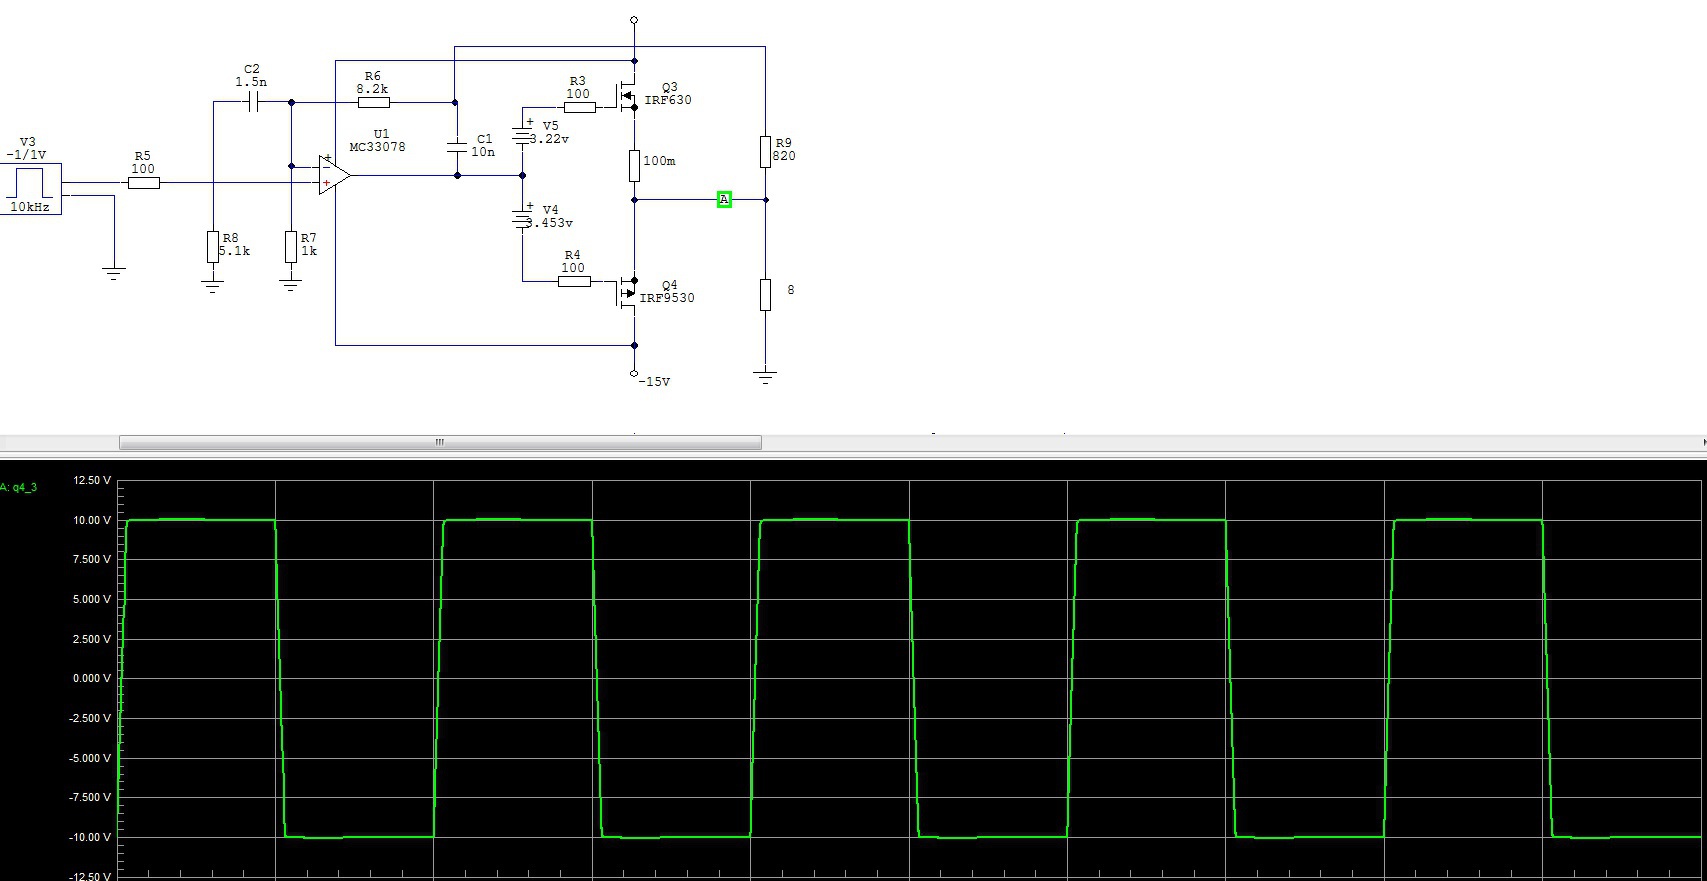
Task: Click the green probe A marker
Action: 724,200
